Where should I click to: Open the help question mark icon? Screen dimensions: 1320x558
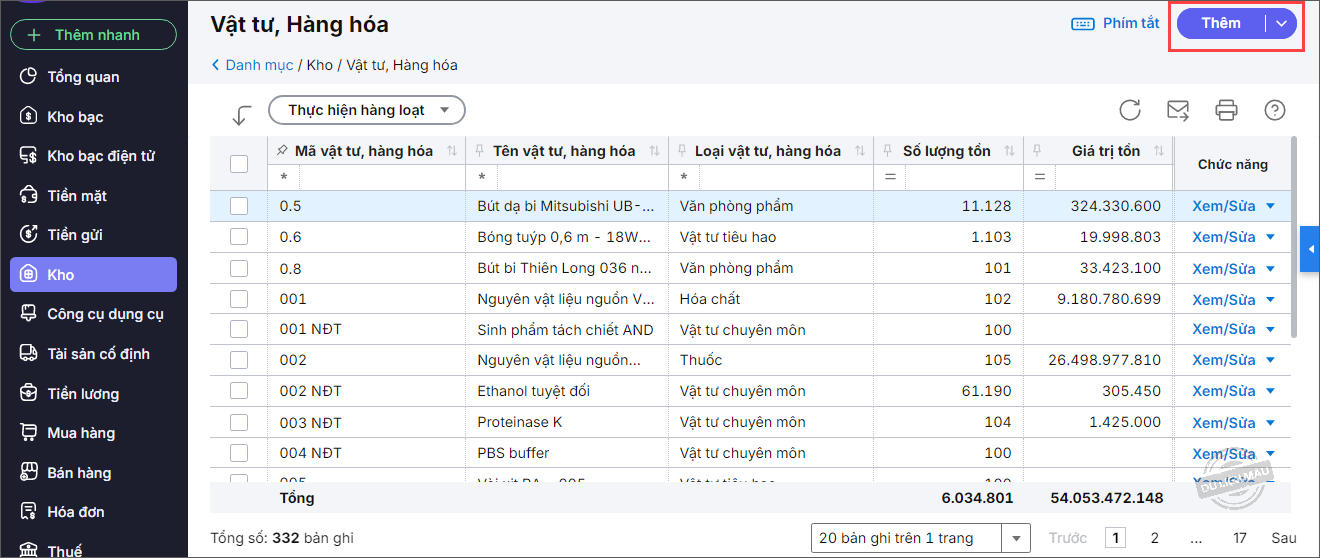(x=1275, y=110)
